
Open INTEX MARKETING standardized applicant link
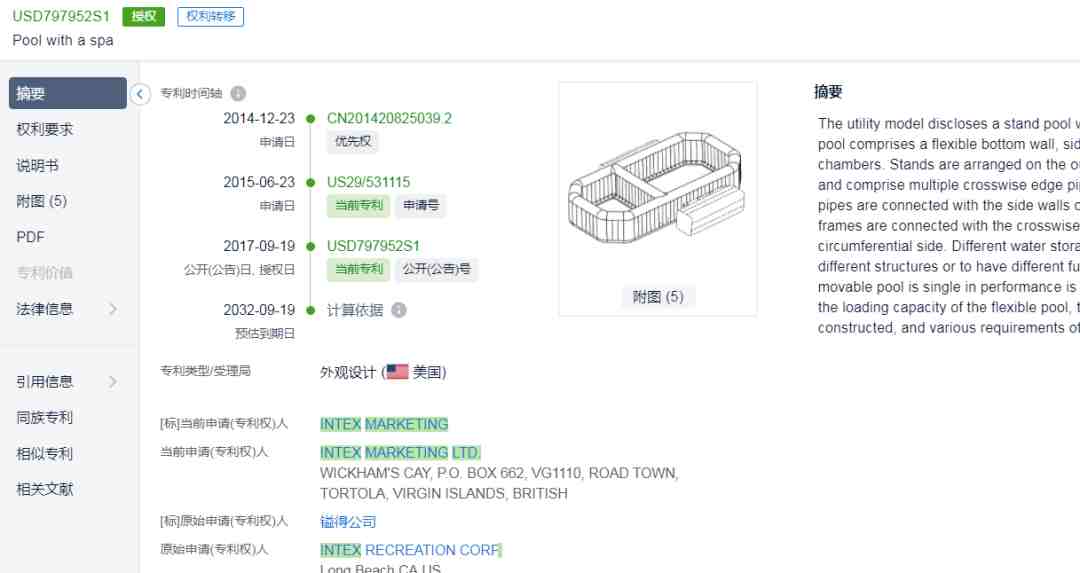tap(384, 424)
